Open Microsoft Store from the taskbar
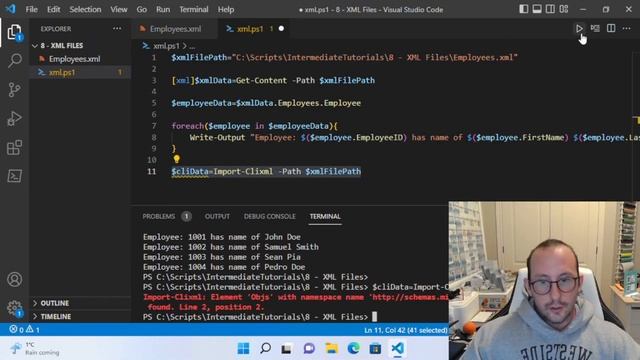640x360 pixels. coord(375,348)
